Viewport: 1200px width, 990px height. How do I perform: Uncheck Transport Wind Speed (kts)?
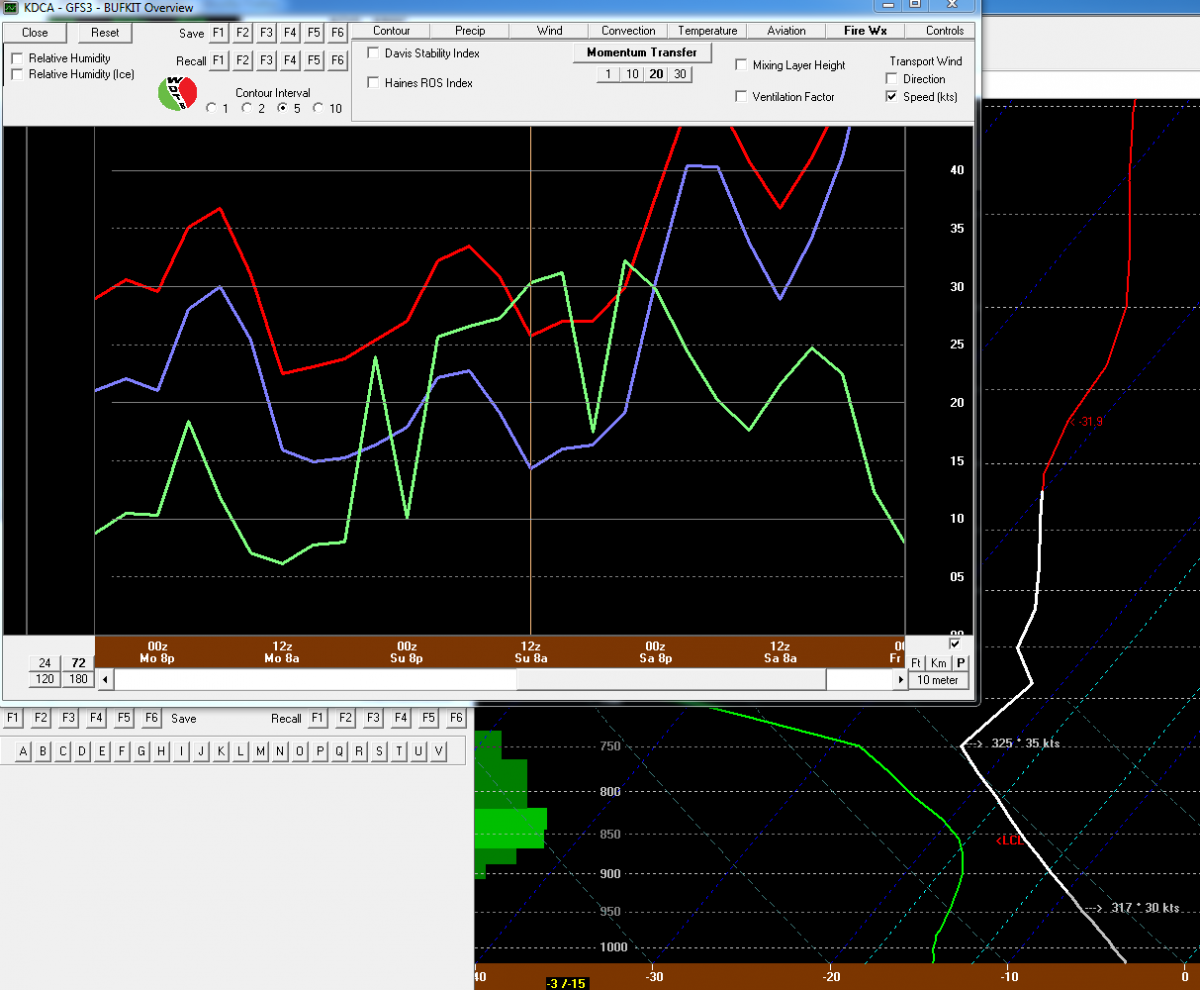point(892,97)
